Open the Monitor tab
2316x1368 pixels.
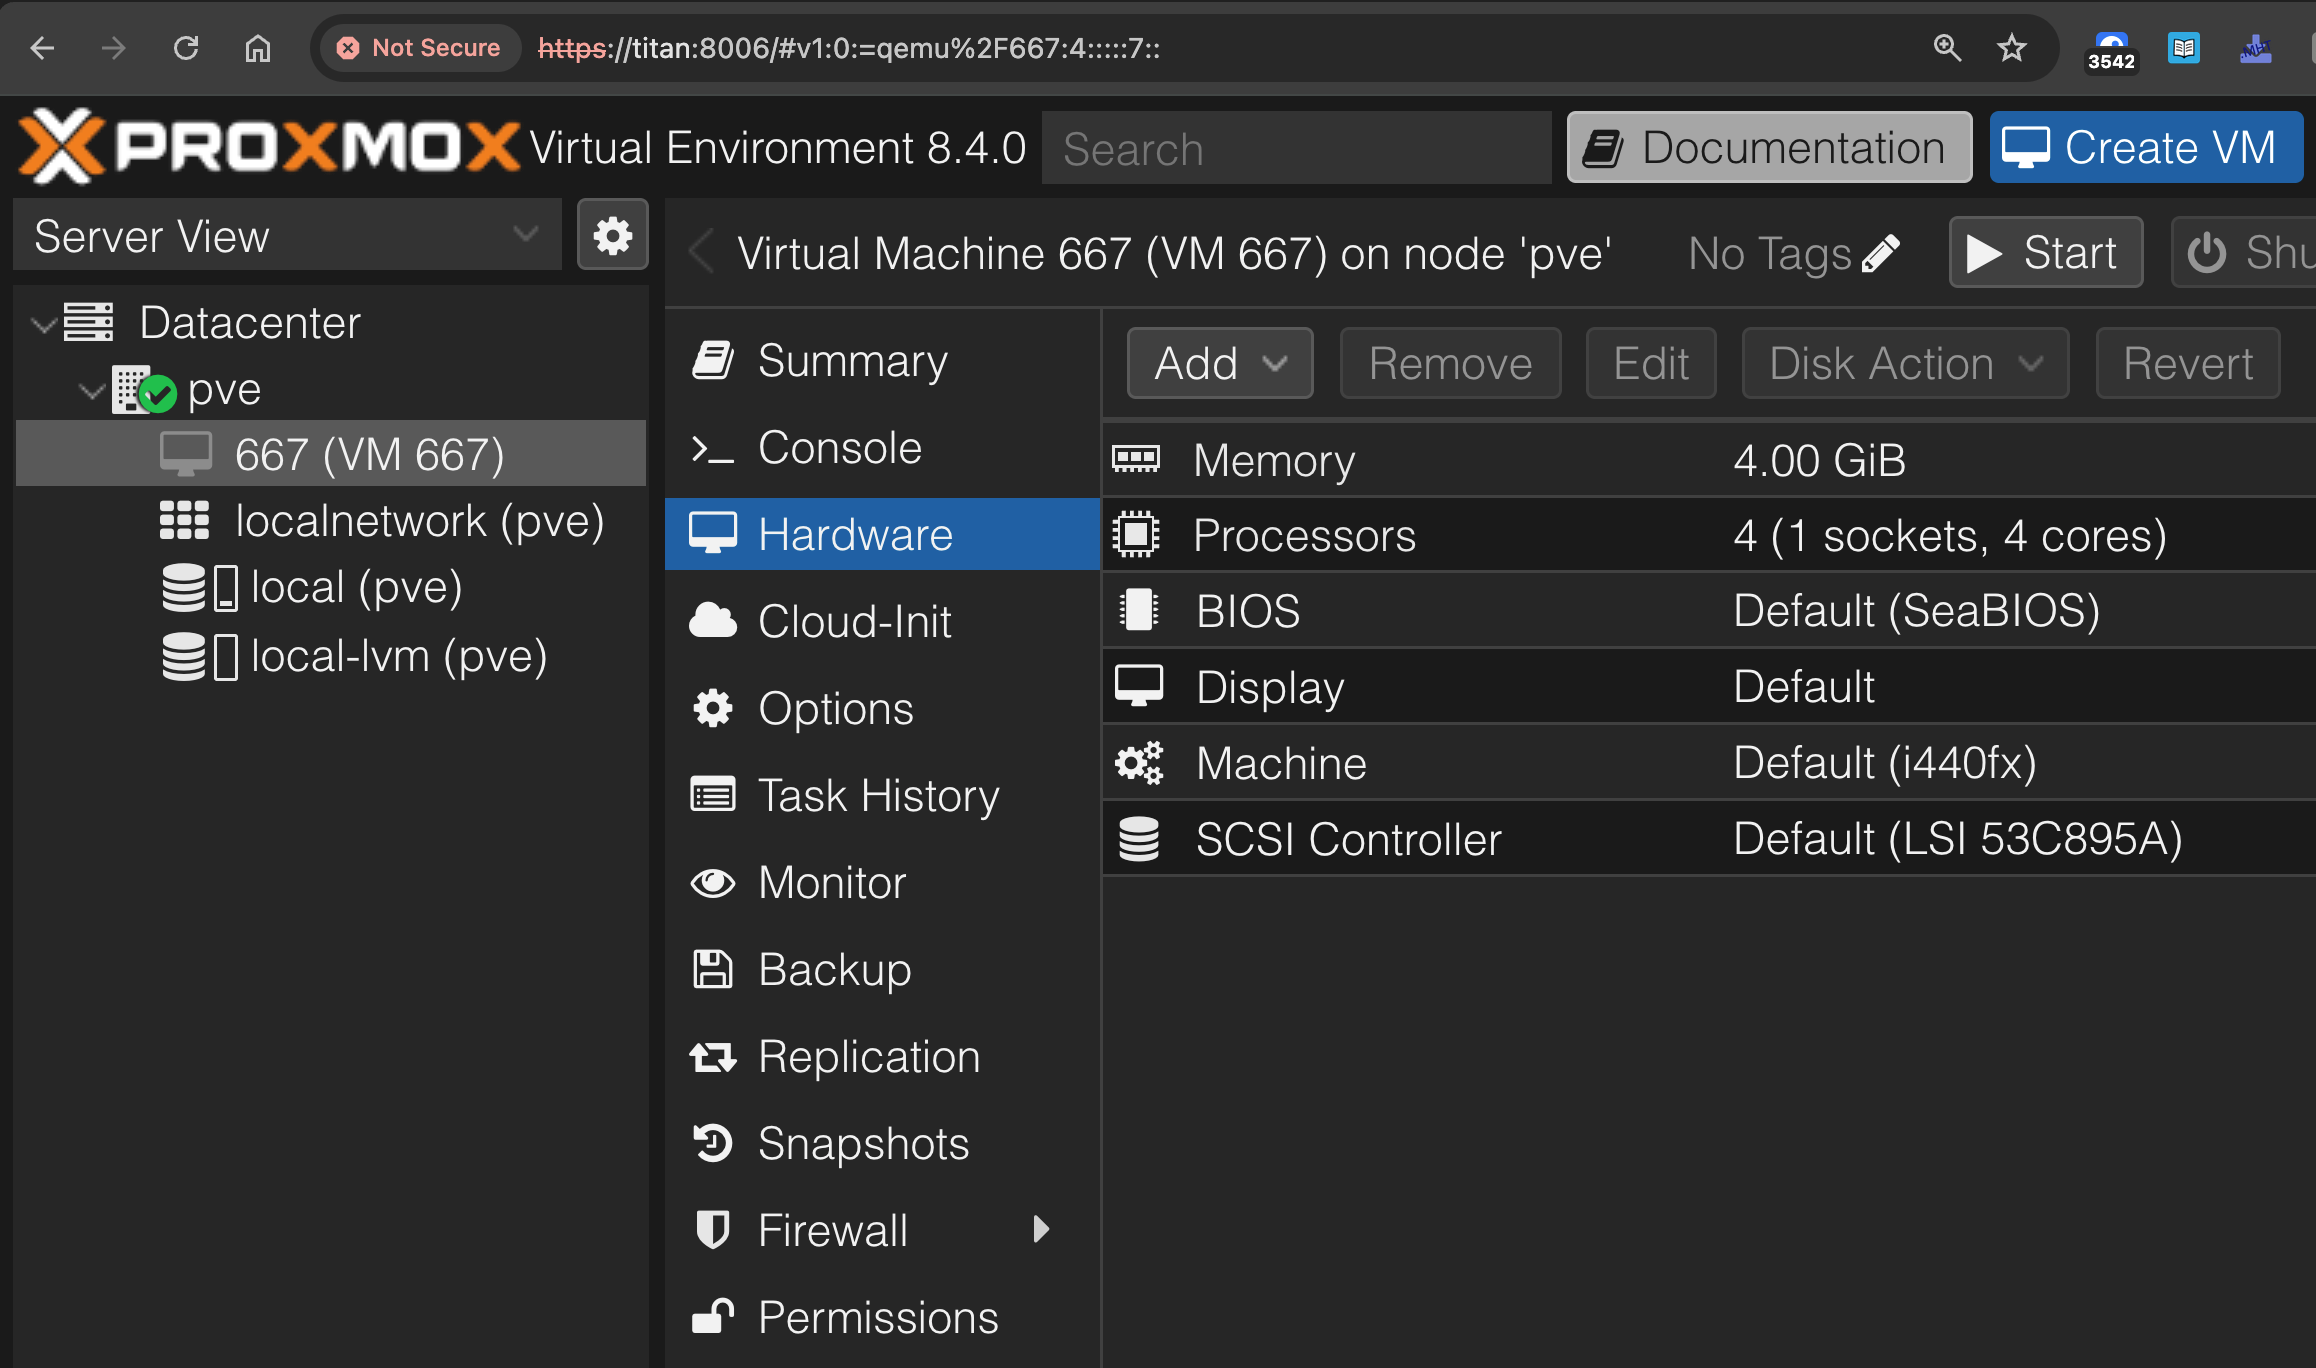coord(882,882)
